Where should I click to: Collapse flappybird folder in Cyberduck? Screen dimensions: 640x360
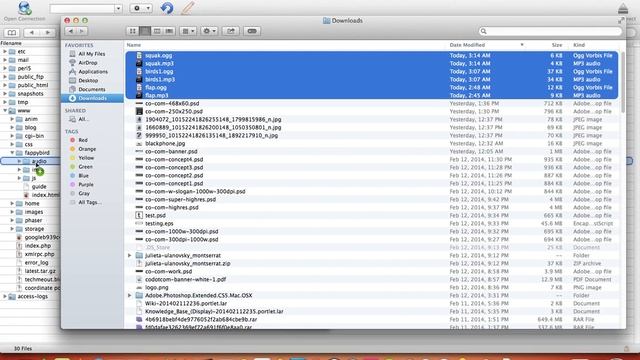click(12, 153)
